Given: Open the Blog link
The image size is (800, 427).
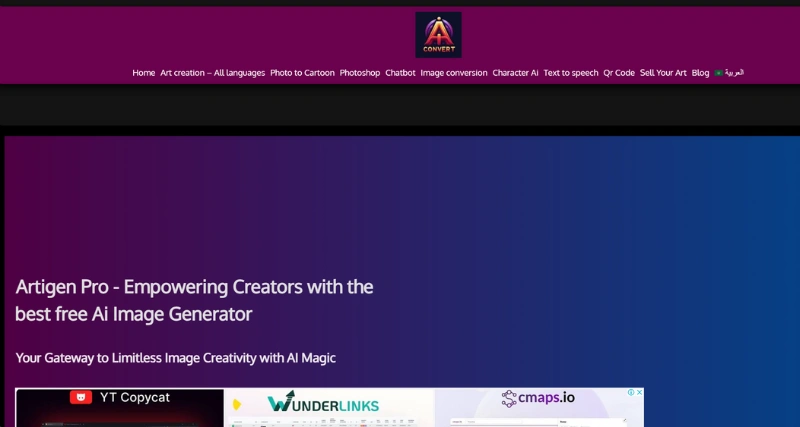Looking at the screenshot, I should pos(700,73).
